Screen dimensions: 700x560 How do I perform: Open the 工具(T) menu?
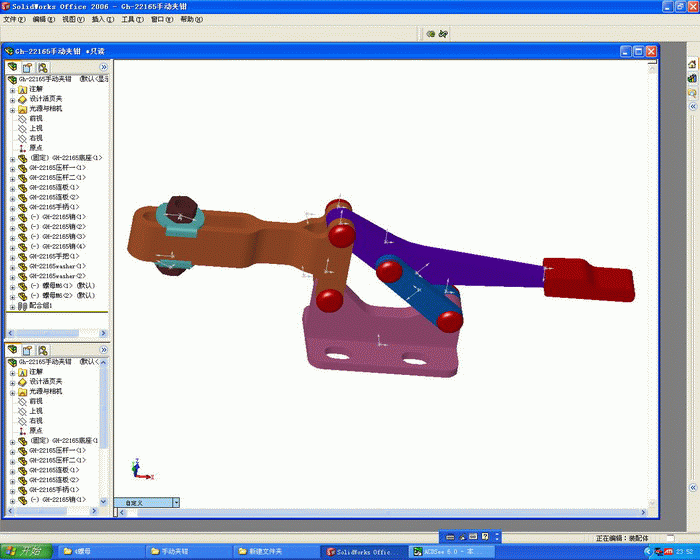[133, 19]
